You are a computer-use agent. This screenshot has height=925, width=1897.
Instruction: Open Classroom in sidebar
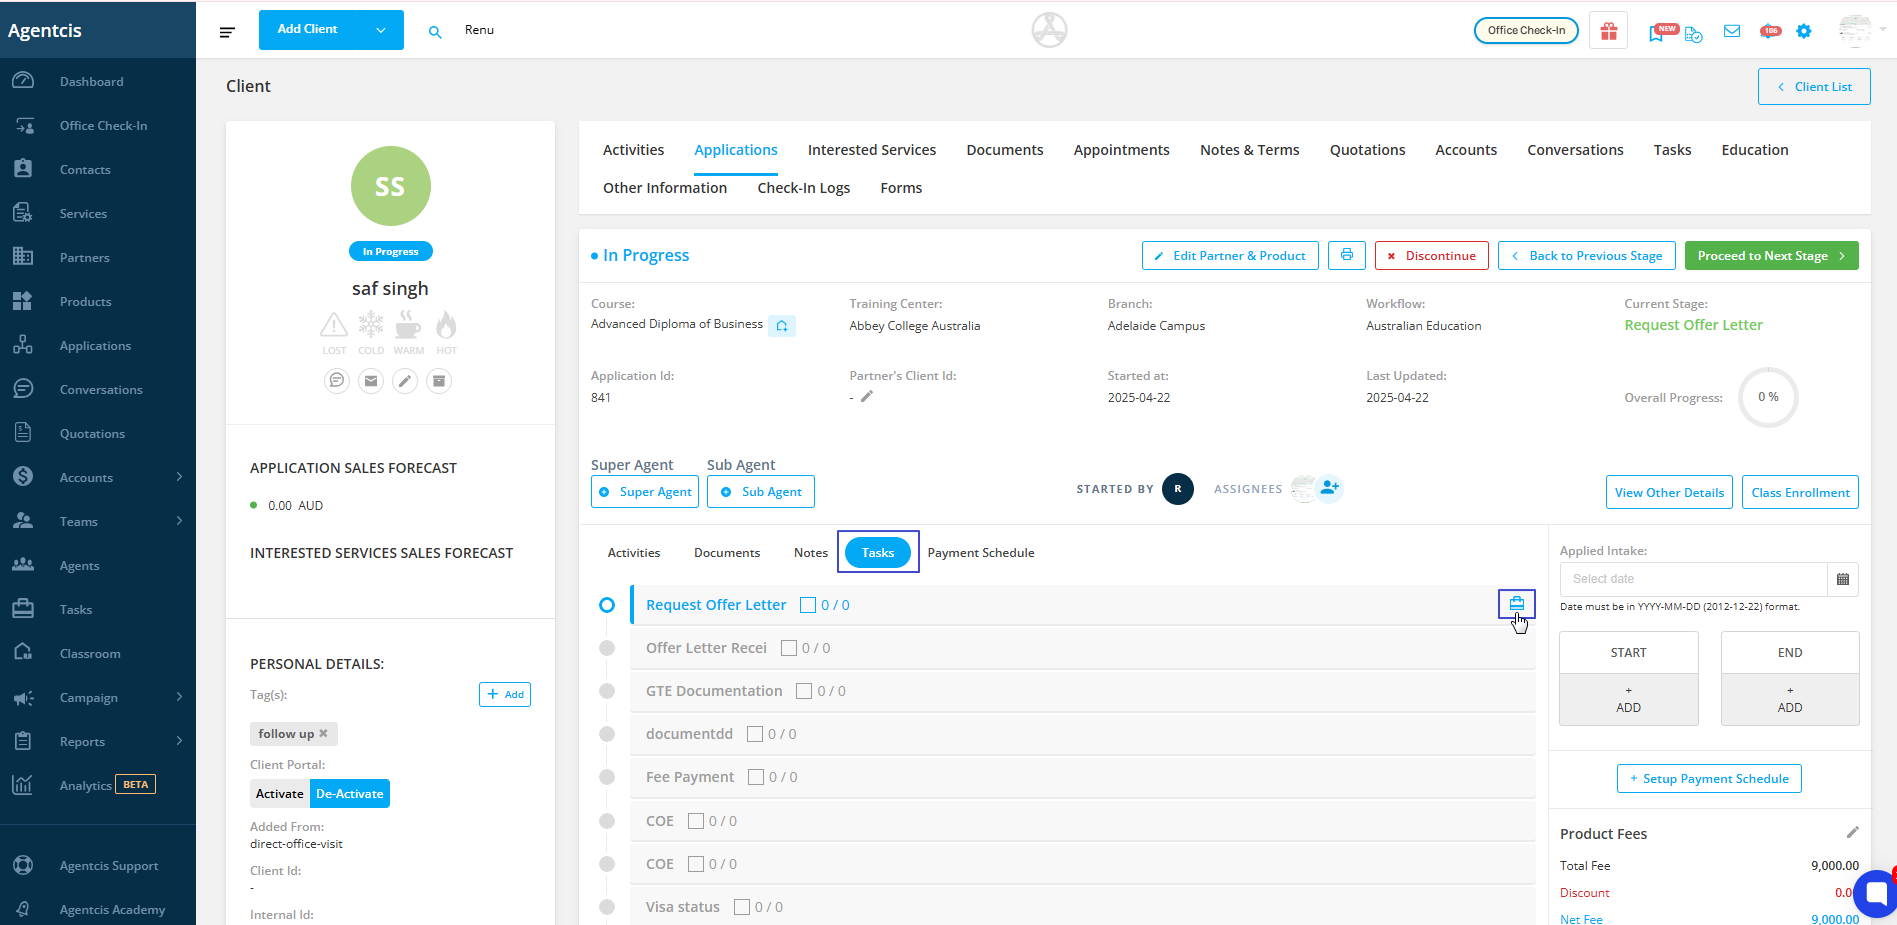pos(90,654)
